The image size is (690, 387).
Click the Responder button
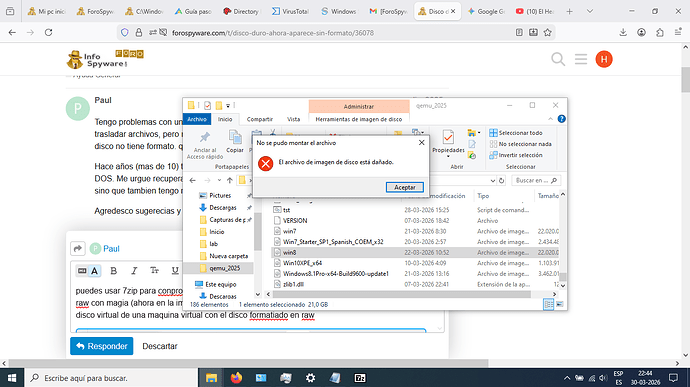[x=102, y=346]
